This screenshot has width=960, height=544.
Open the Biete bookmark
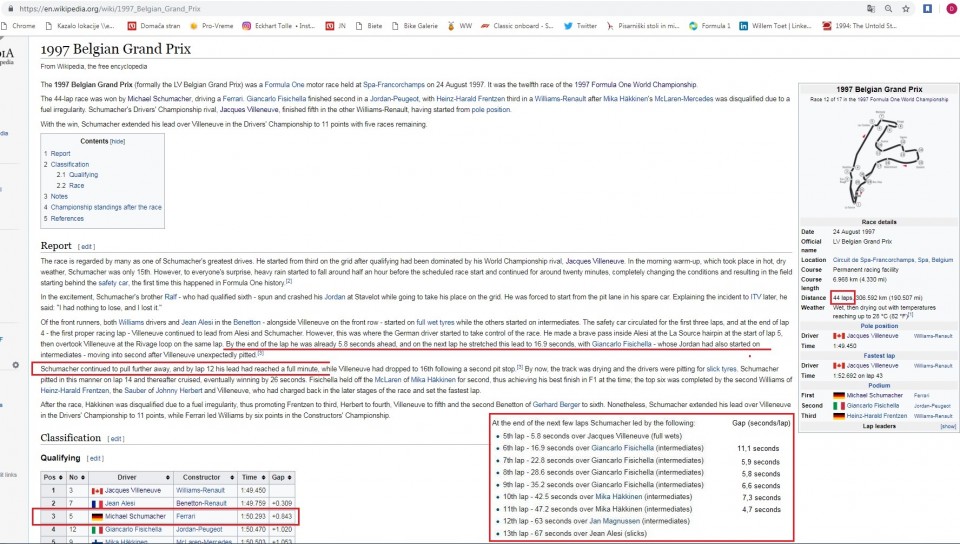[x=369, y=26]
